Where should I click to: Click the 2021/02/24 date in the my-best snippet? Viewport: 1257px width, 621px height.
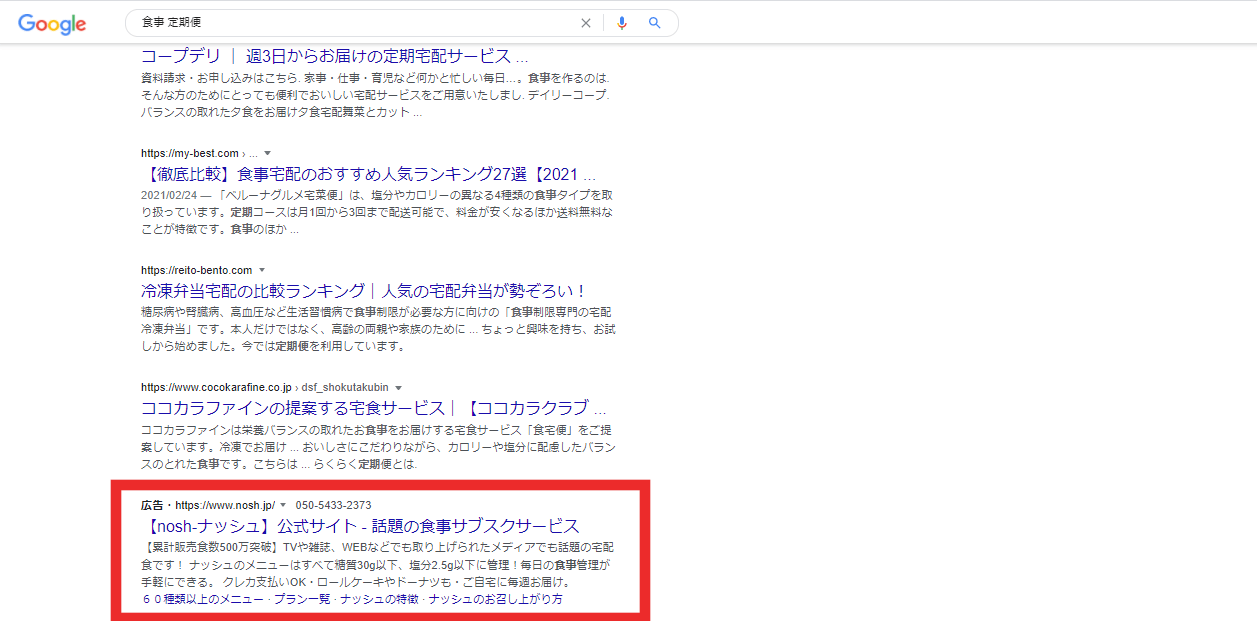tap(167, 194)
